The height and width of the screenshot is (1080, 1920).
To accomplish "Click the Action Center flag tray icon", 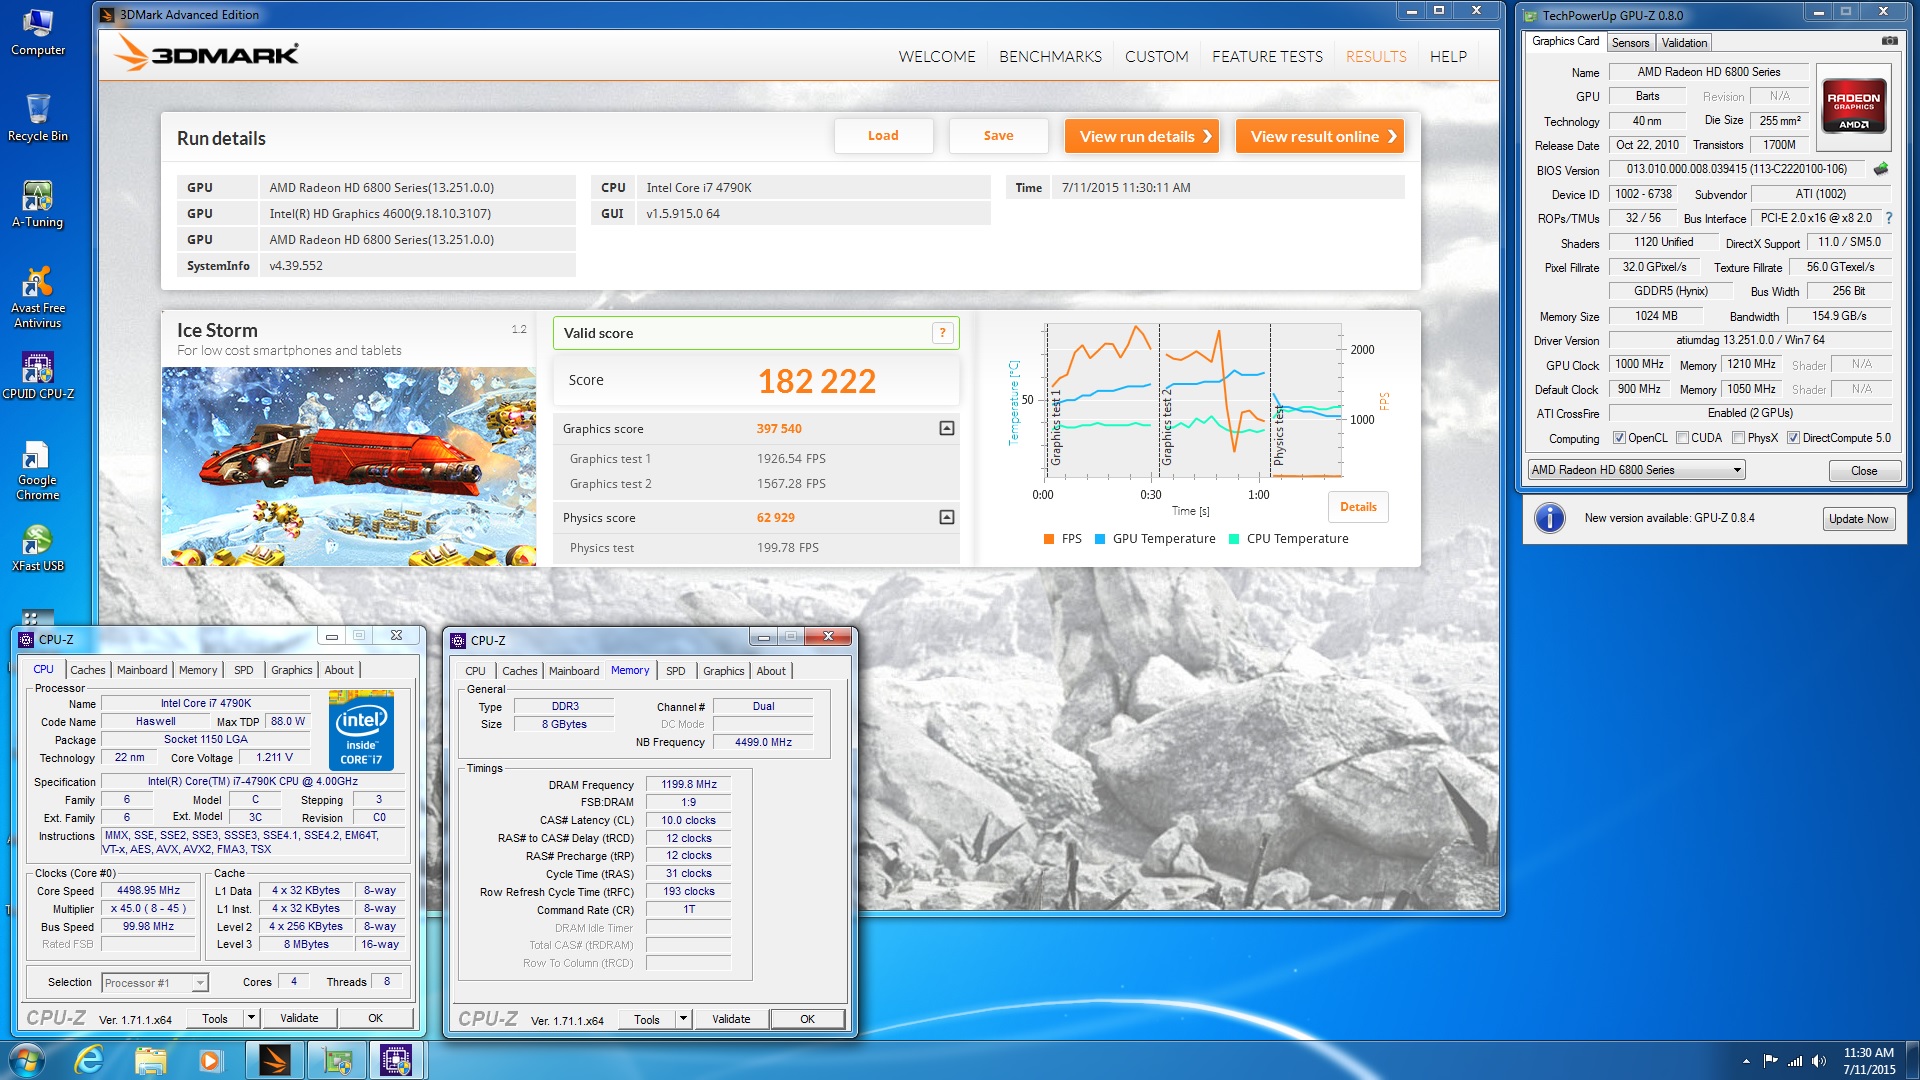I will point(1770,1061).
